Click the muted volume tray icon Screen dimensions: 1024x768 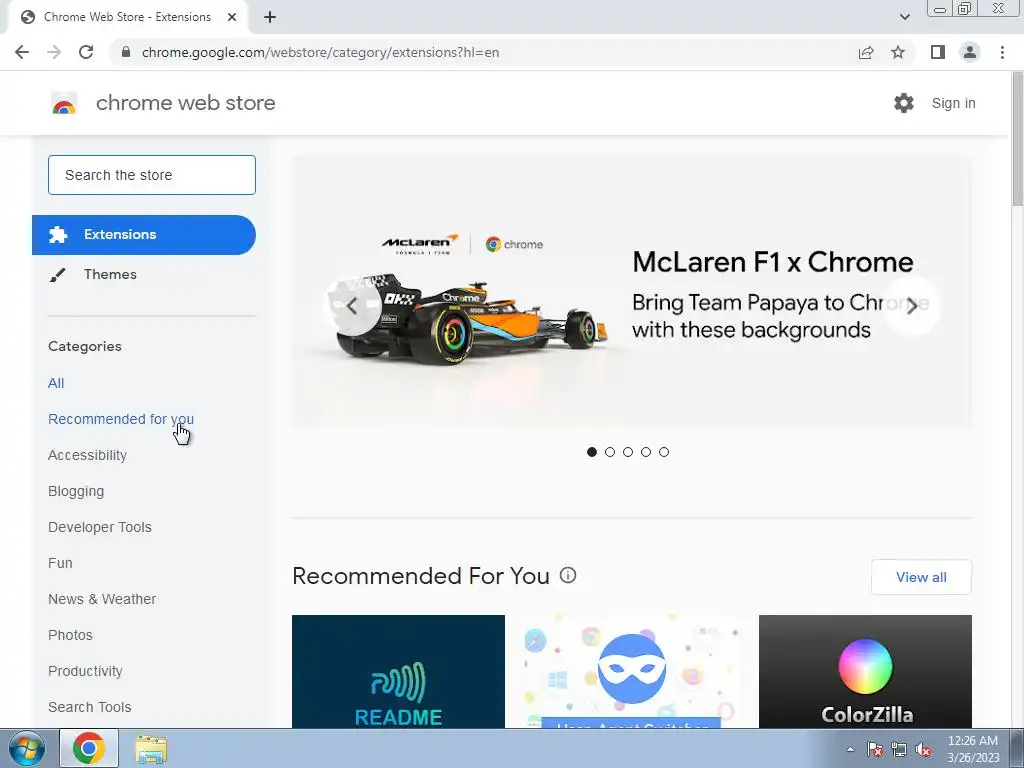pos(923,750)
